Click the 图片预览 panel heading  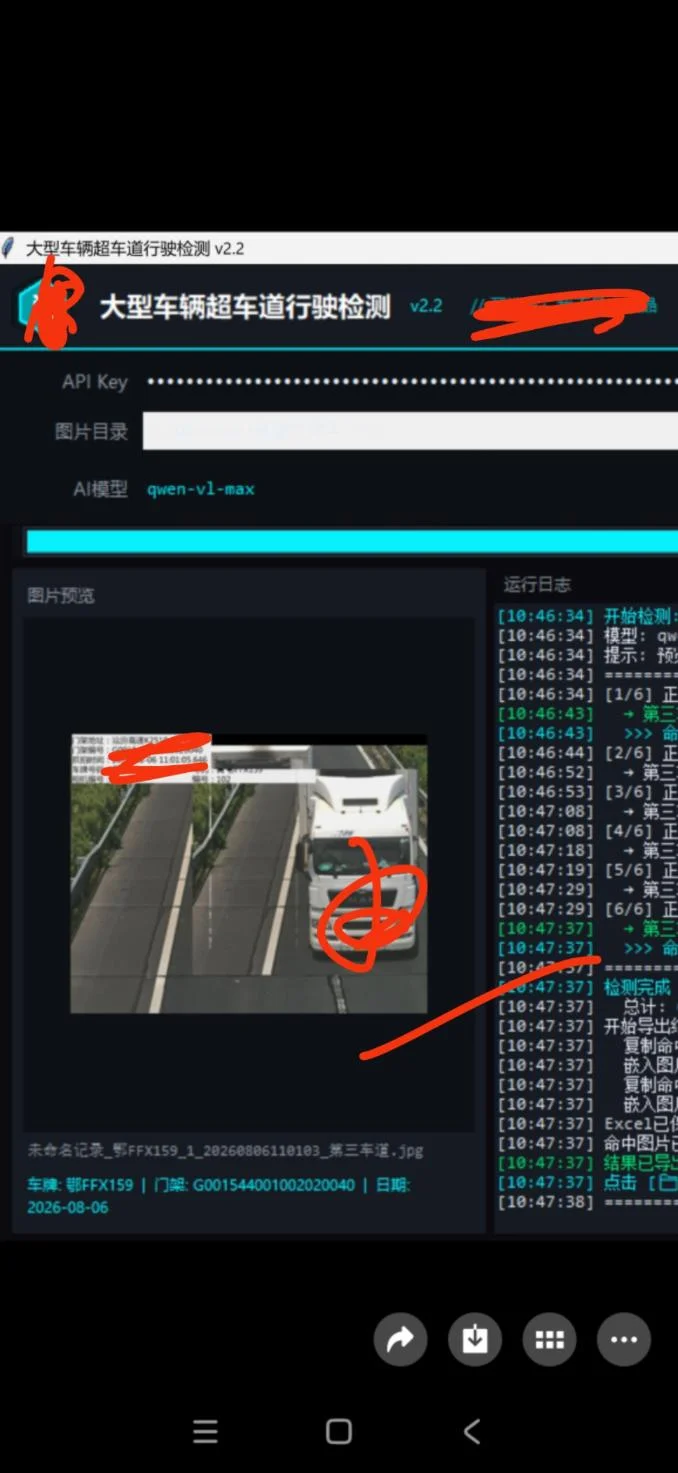point(61,595)
